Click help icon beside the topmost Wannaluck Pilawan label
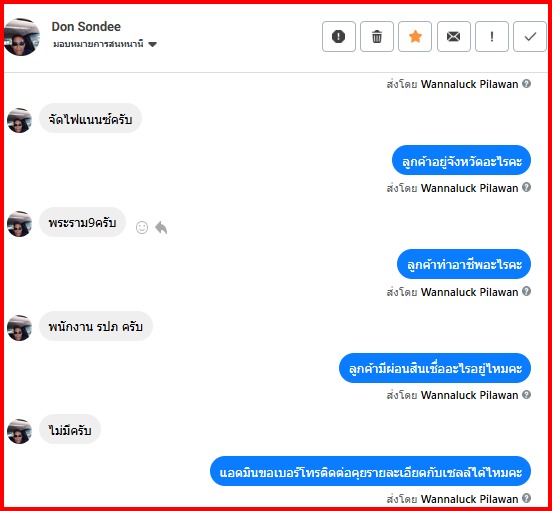 (x=526, y=84)
